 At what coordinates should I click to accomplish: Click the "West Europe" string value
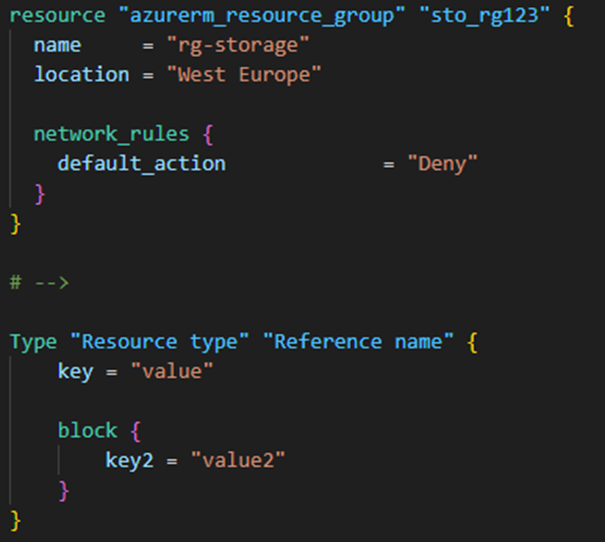click(x=244, y=76)
